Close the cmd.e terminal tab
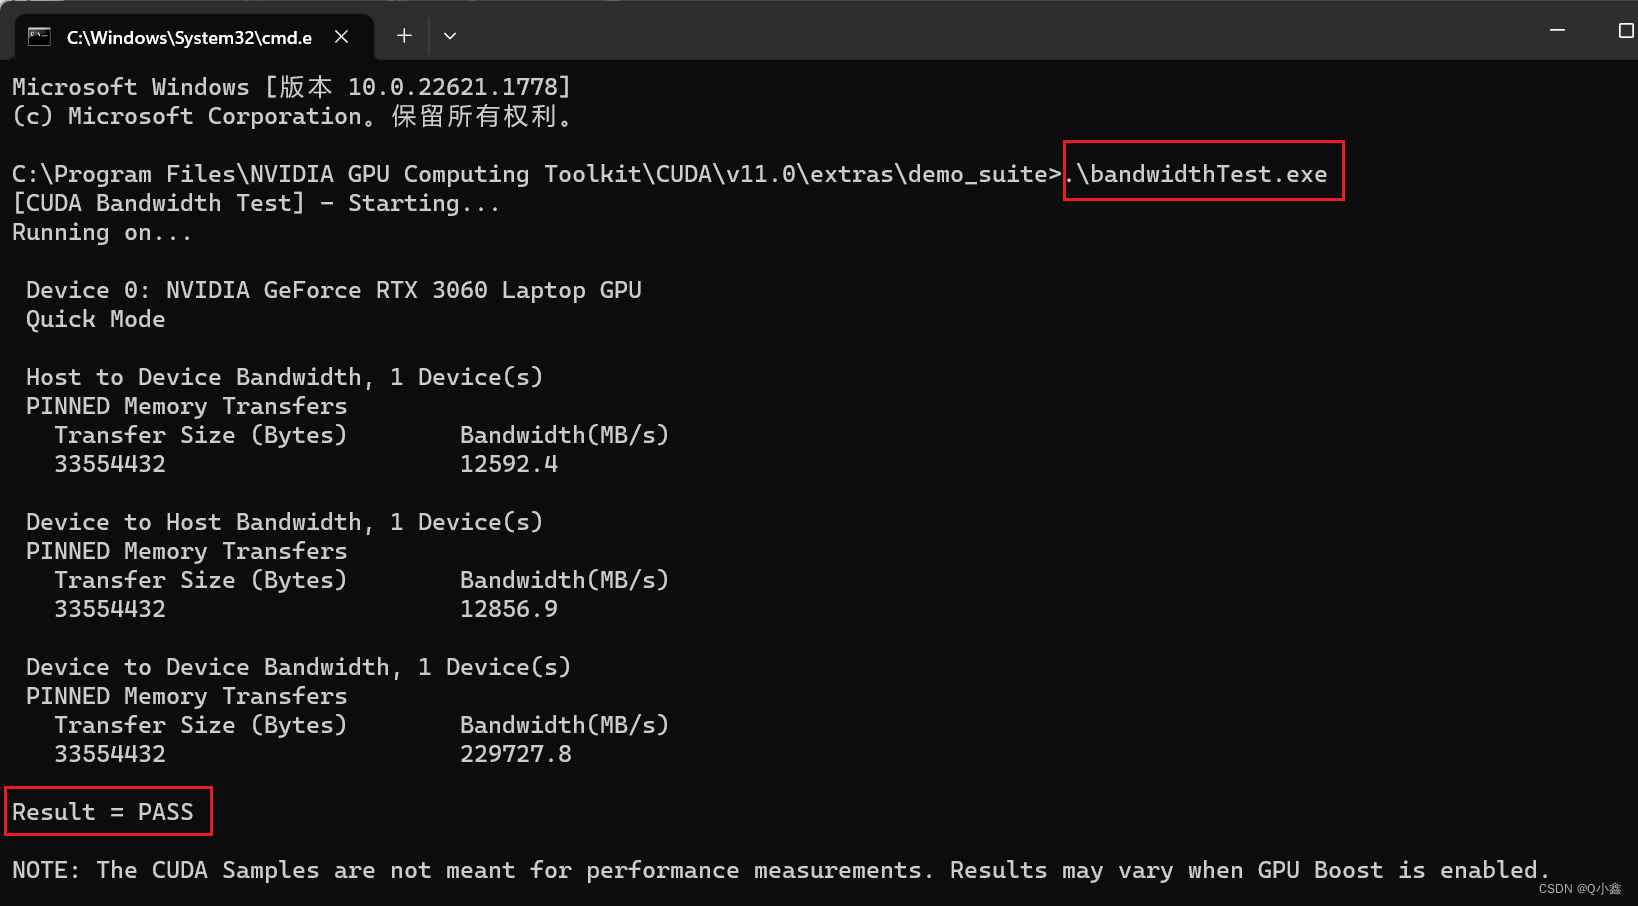This screenshot has width=1638, height=906. [x=341, y=36]
